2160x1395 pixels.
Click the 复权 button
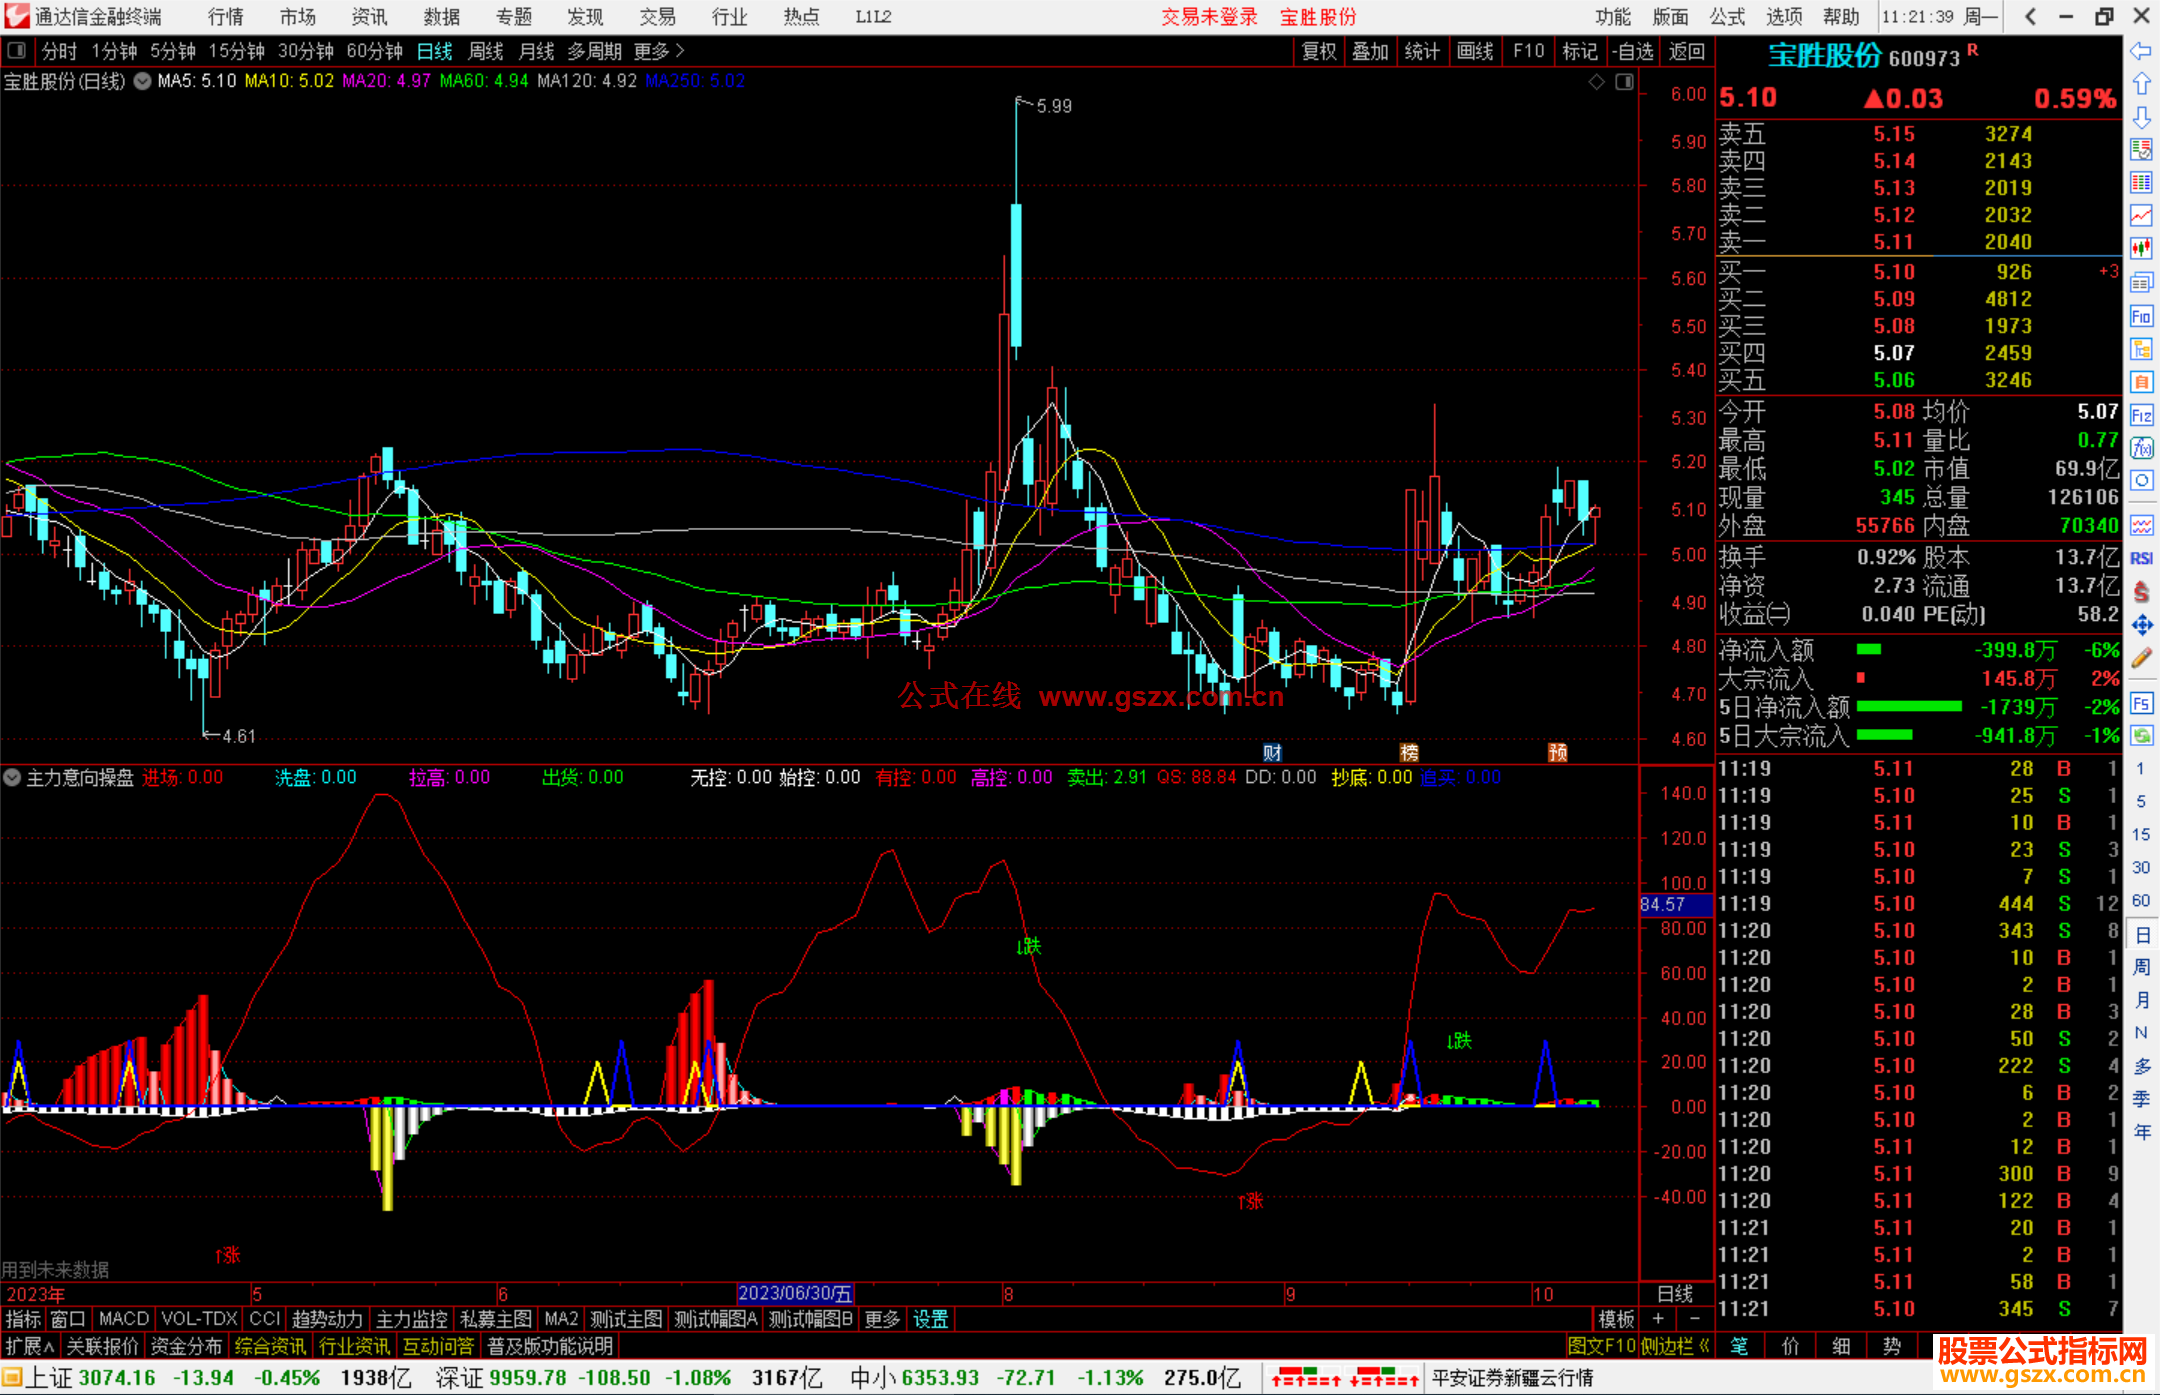1318,51
